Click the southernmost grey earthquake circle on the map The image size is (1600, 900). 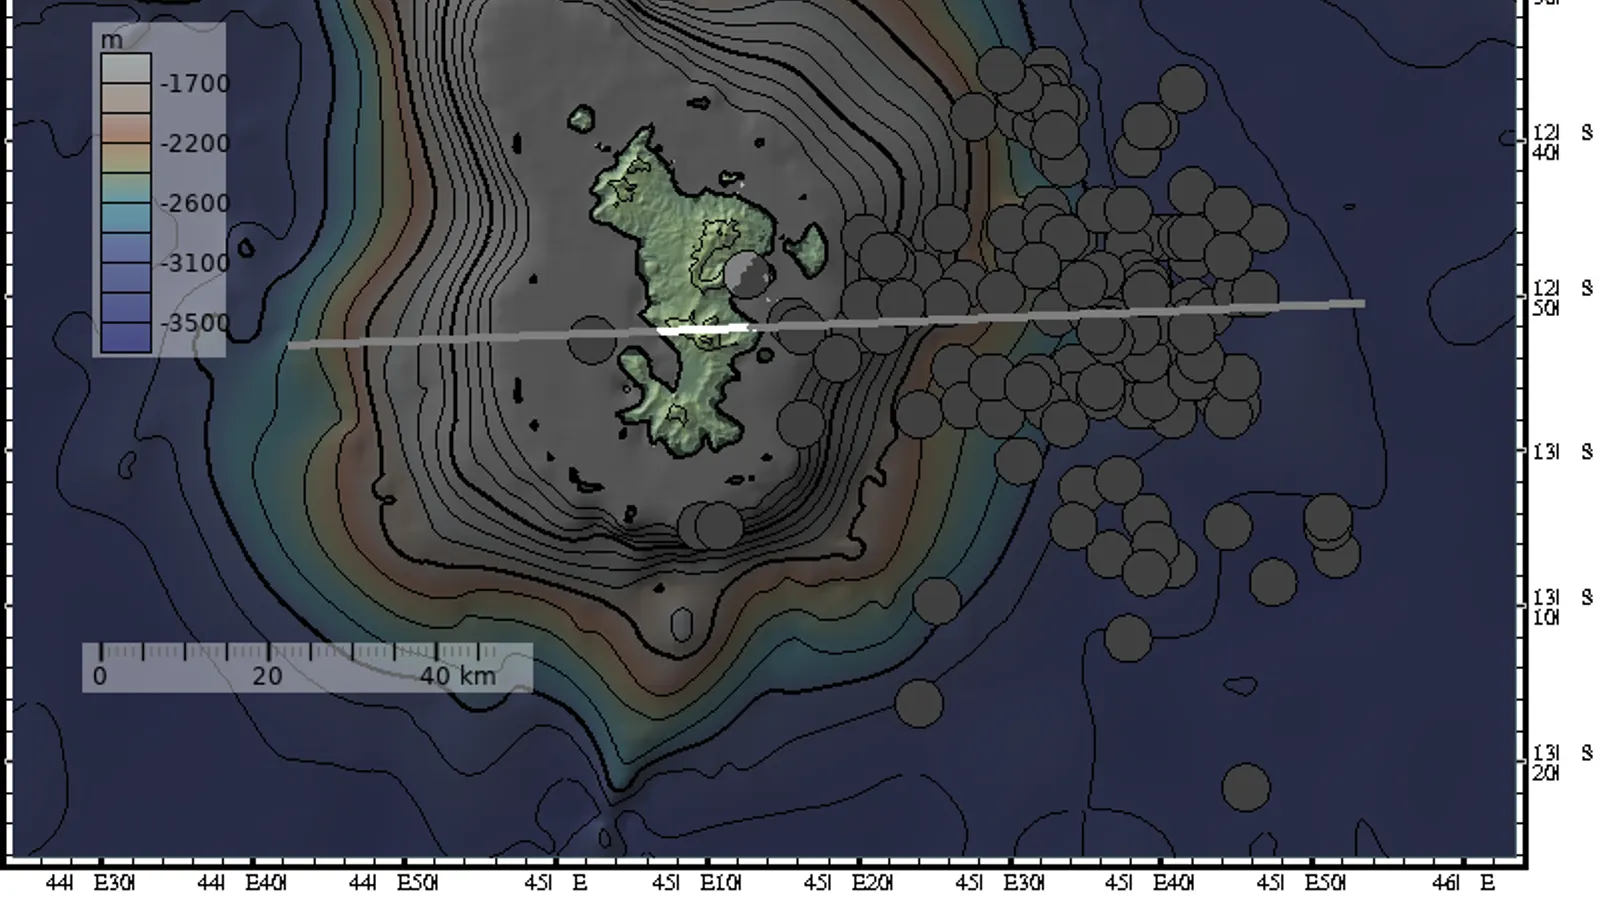click(1246, 787)
